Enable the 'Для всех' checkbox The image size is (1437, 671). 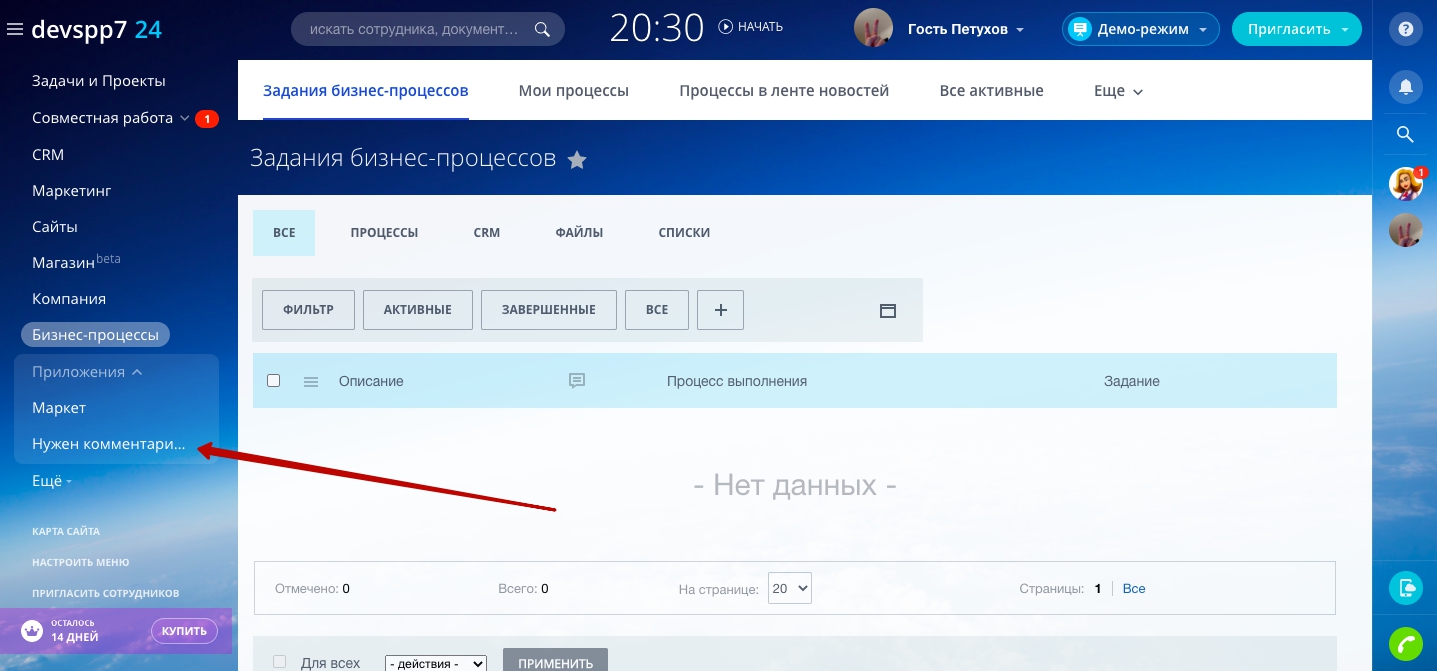(x=280, y=662)
